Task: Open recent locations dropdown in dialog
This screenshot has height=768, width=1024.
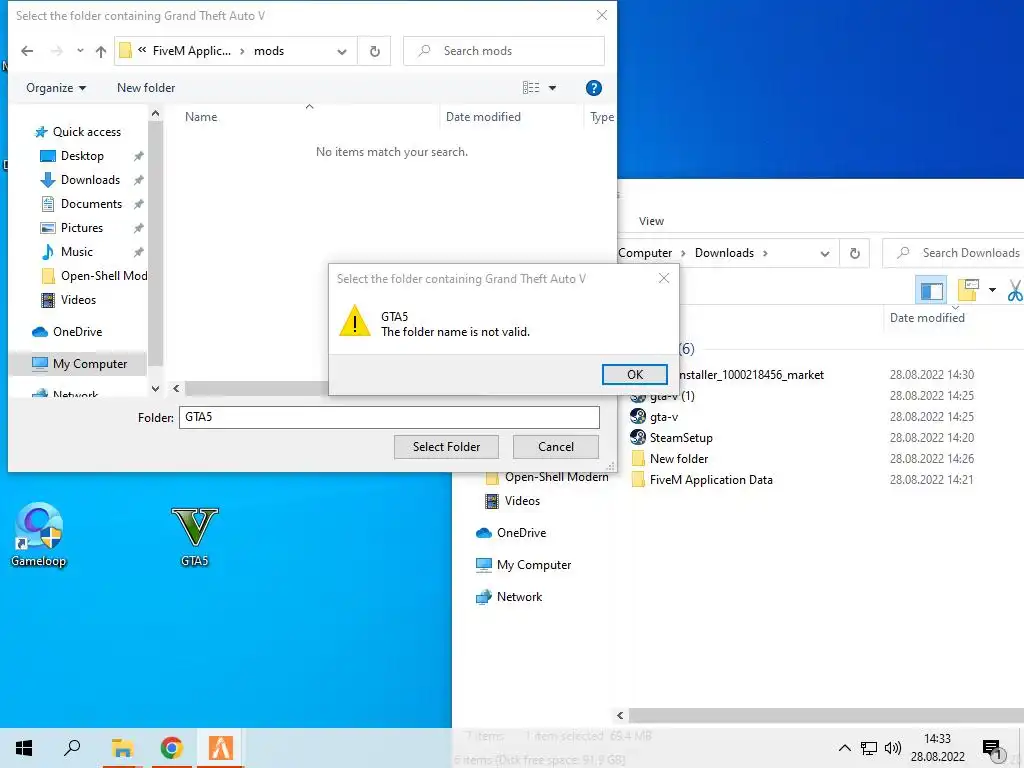Action: (x=80, y=51)
